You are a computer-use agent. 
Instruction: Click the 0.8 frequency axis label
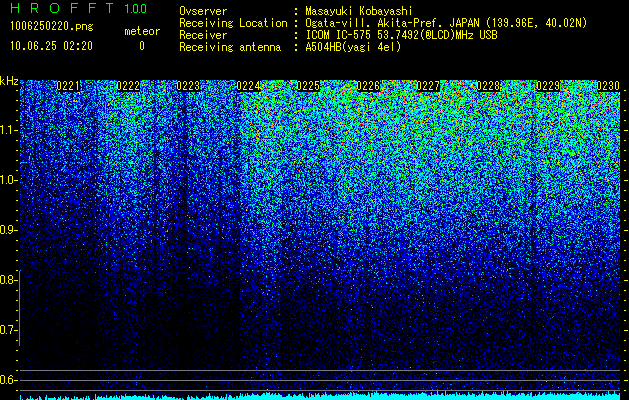[8, 280]
